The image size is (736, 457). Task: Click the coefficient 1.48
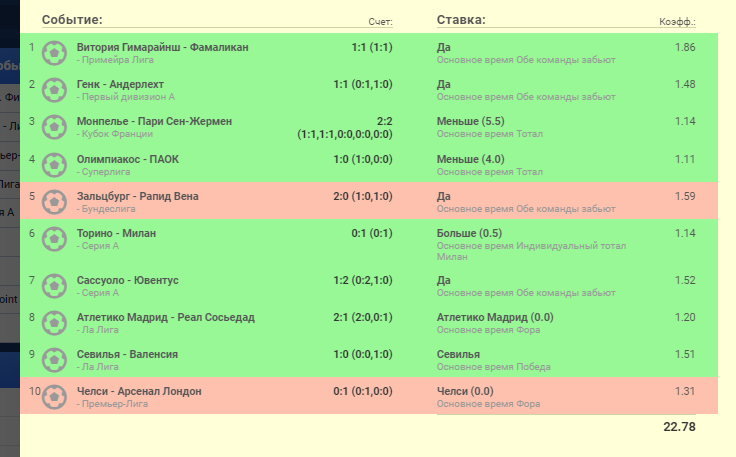[685, 84]
